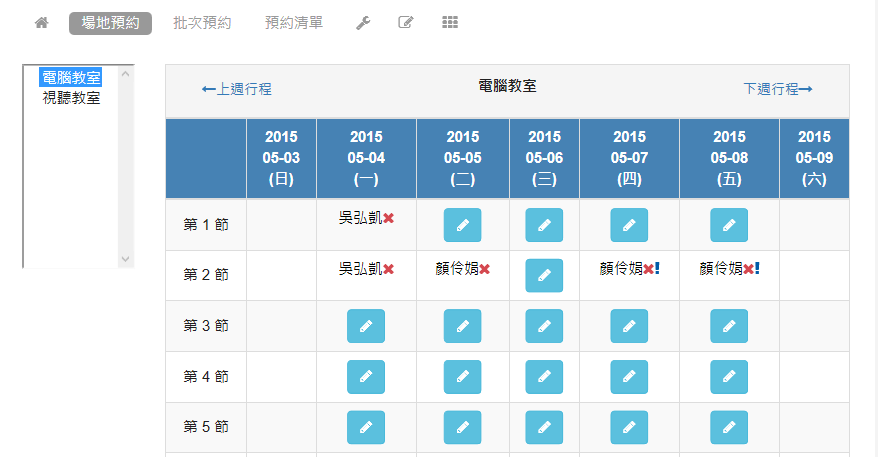
Task: Go to previous week via 上週行程
Action: click(x=237, y=89)
